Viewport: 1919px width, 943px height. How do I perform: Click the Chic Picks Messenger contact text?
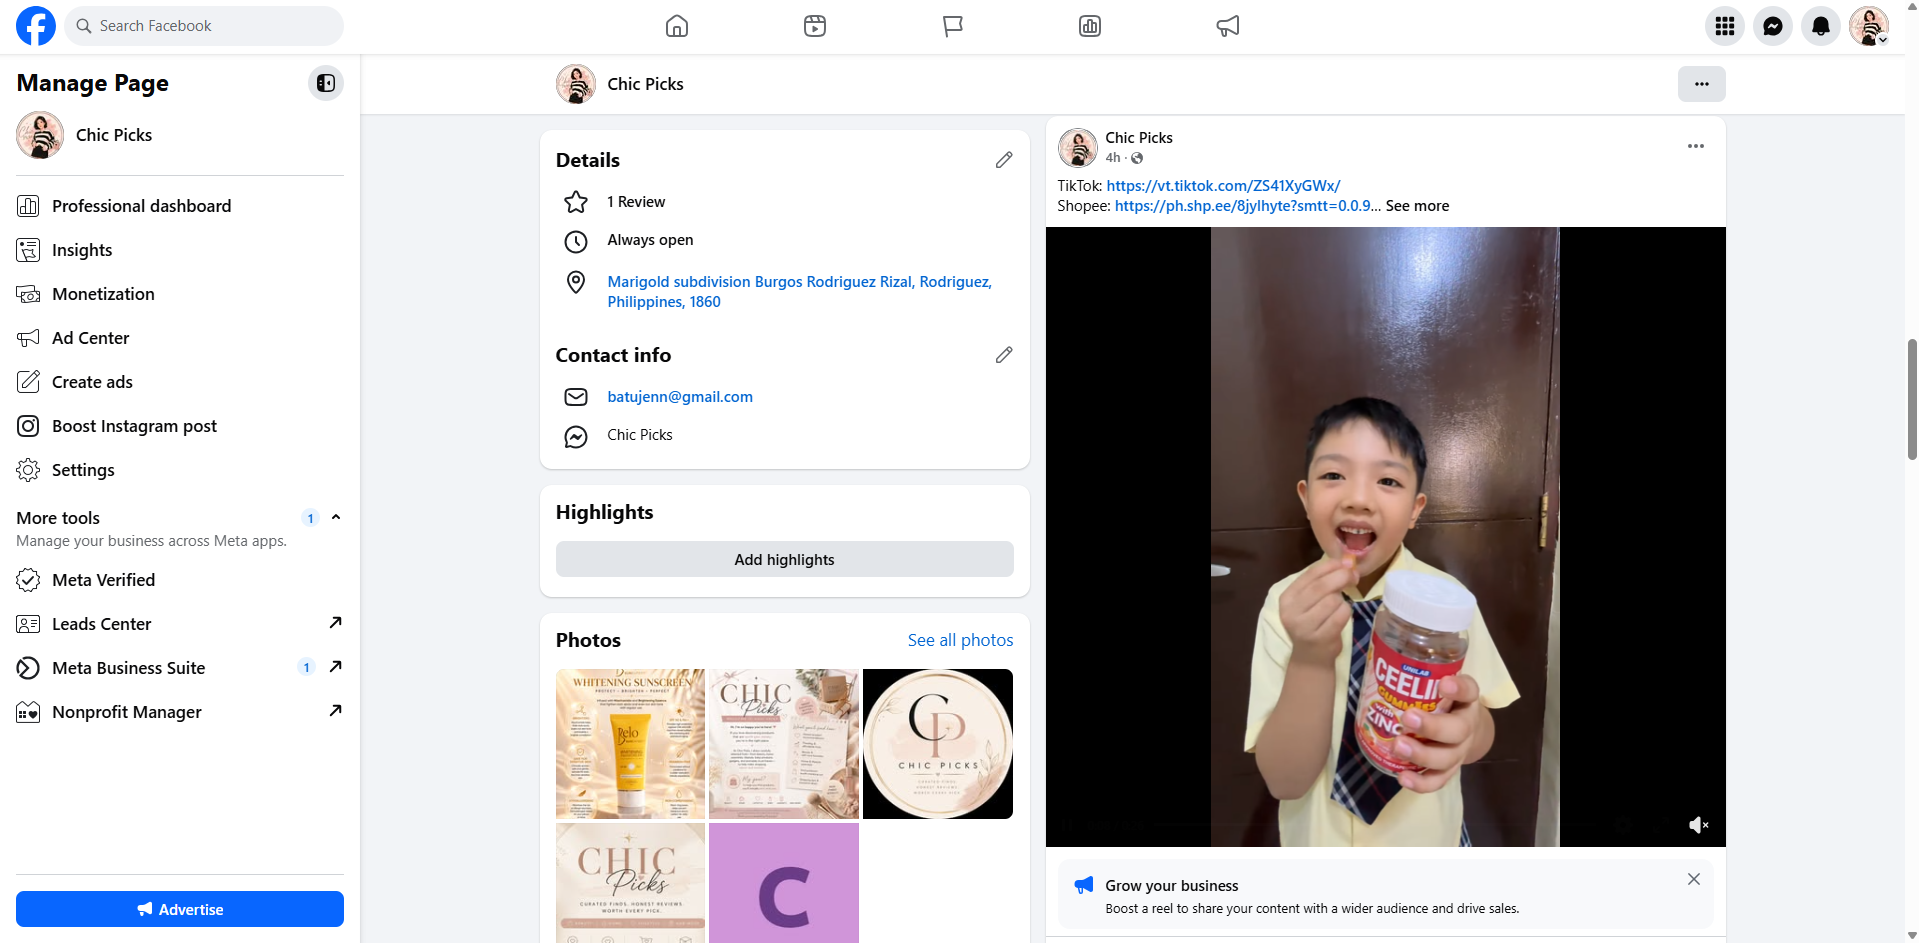pyautogui.click(x=640, y=435)
